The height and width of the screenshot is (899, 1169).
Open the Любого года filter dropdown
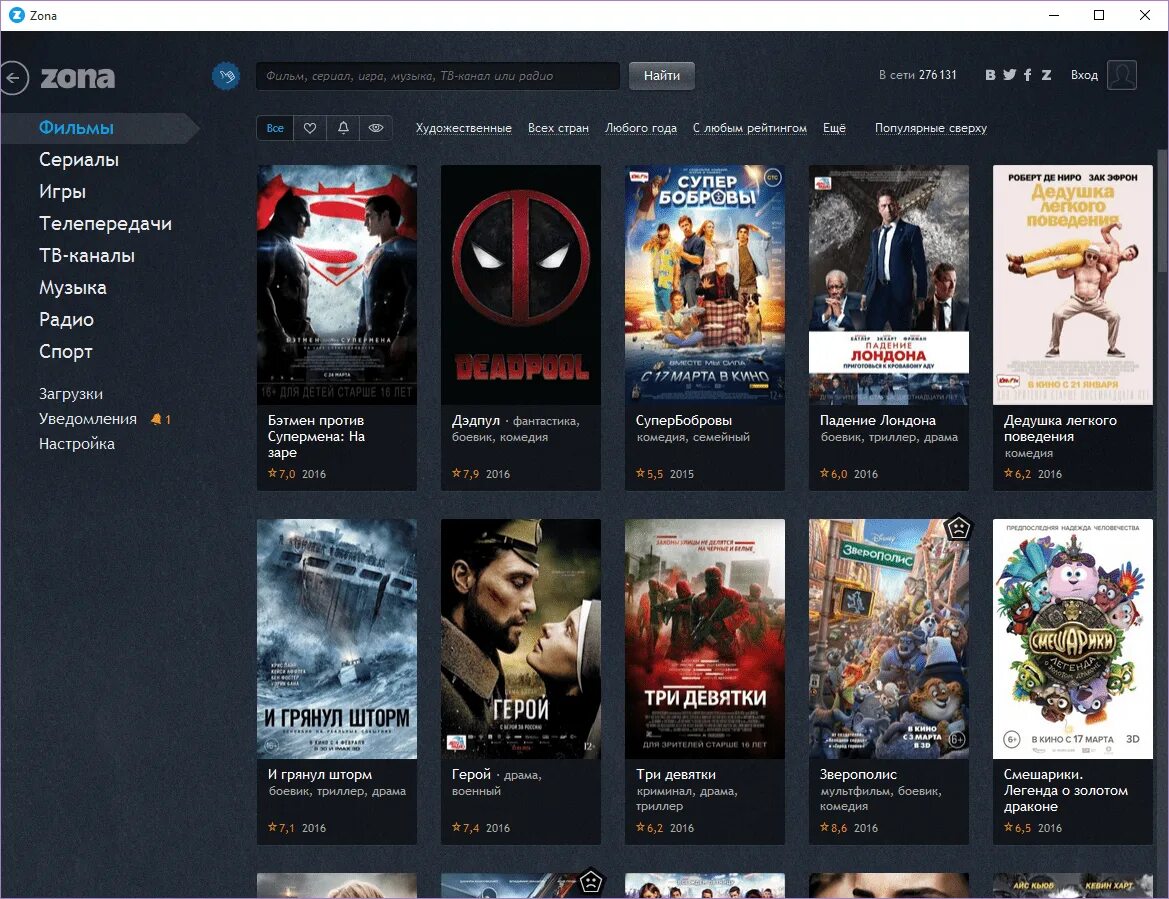640,128
